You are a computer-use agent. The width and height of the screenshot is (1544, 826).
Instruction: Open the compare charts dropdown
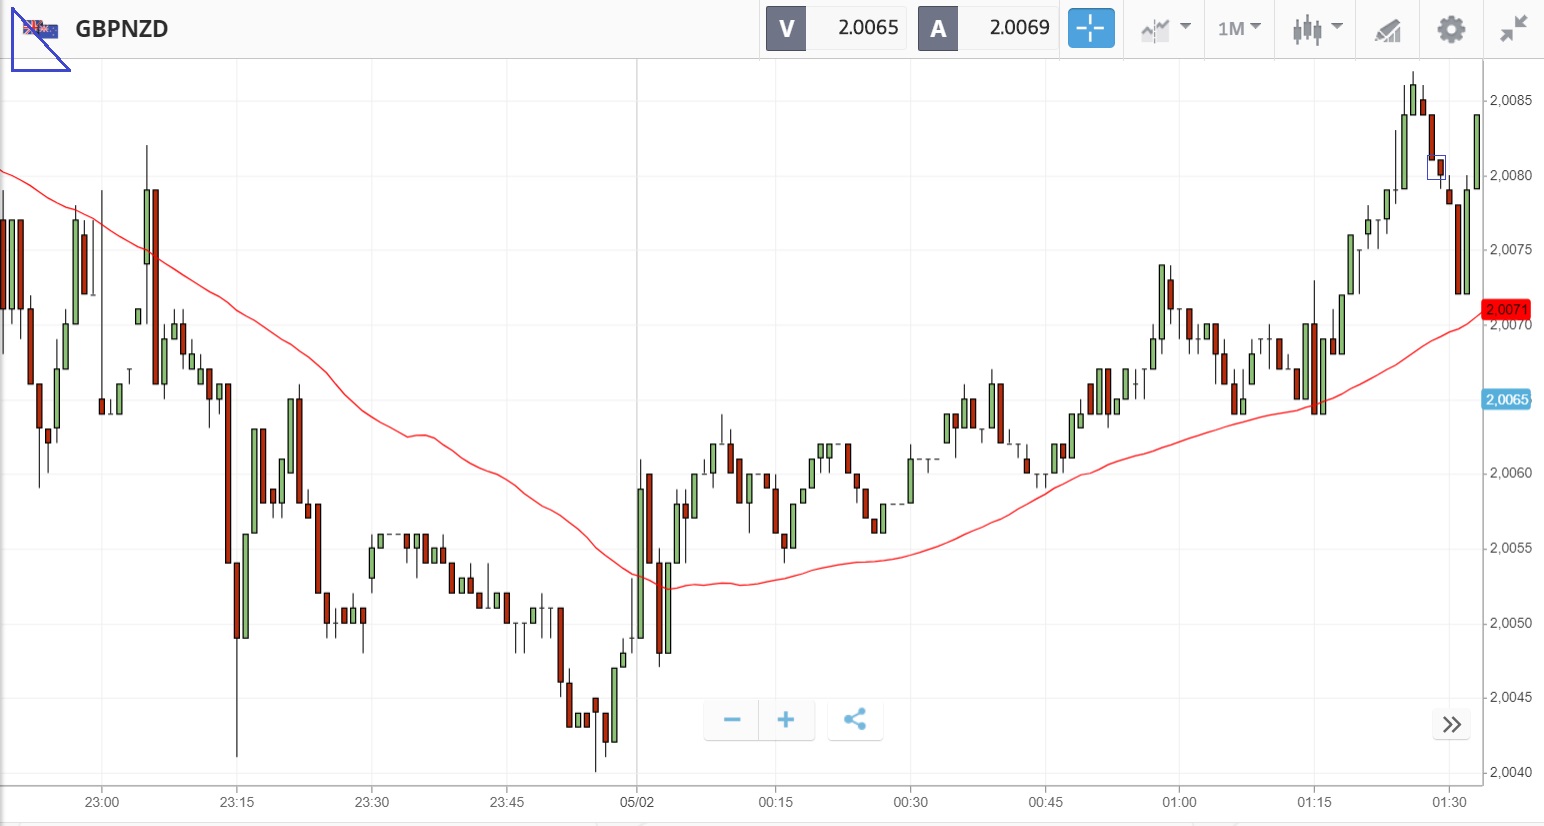(x=1165, y=28)
